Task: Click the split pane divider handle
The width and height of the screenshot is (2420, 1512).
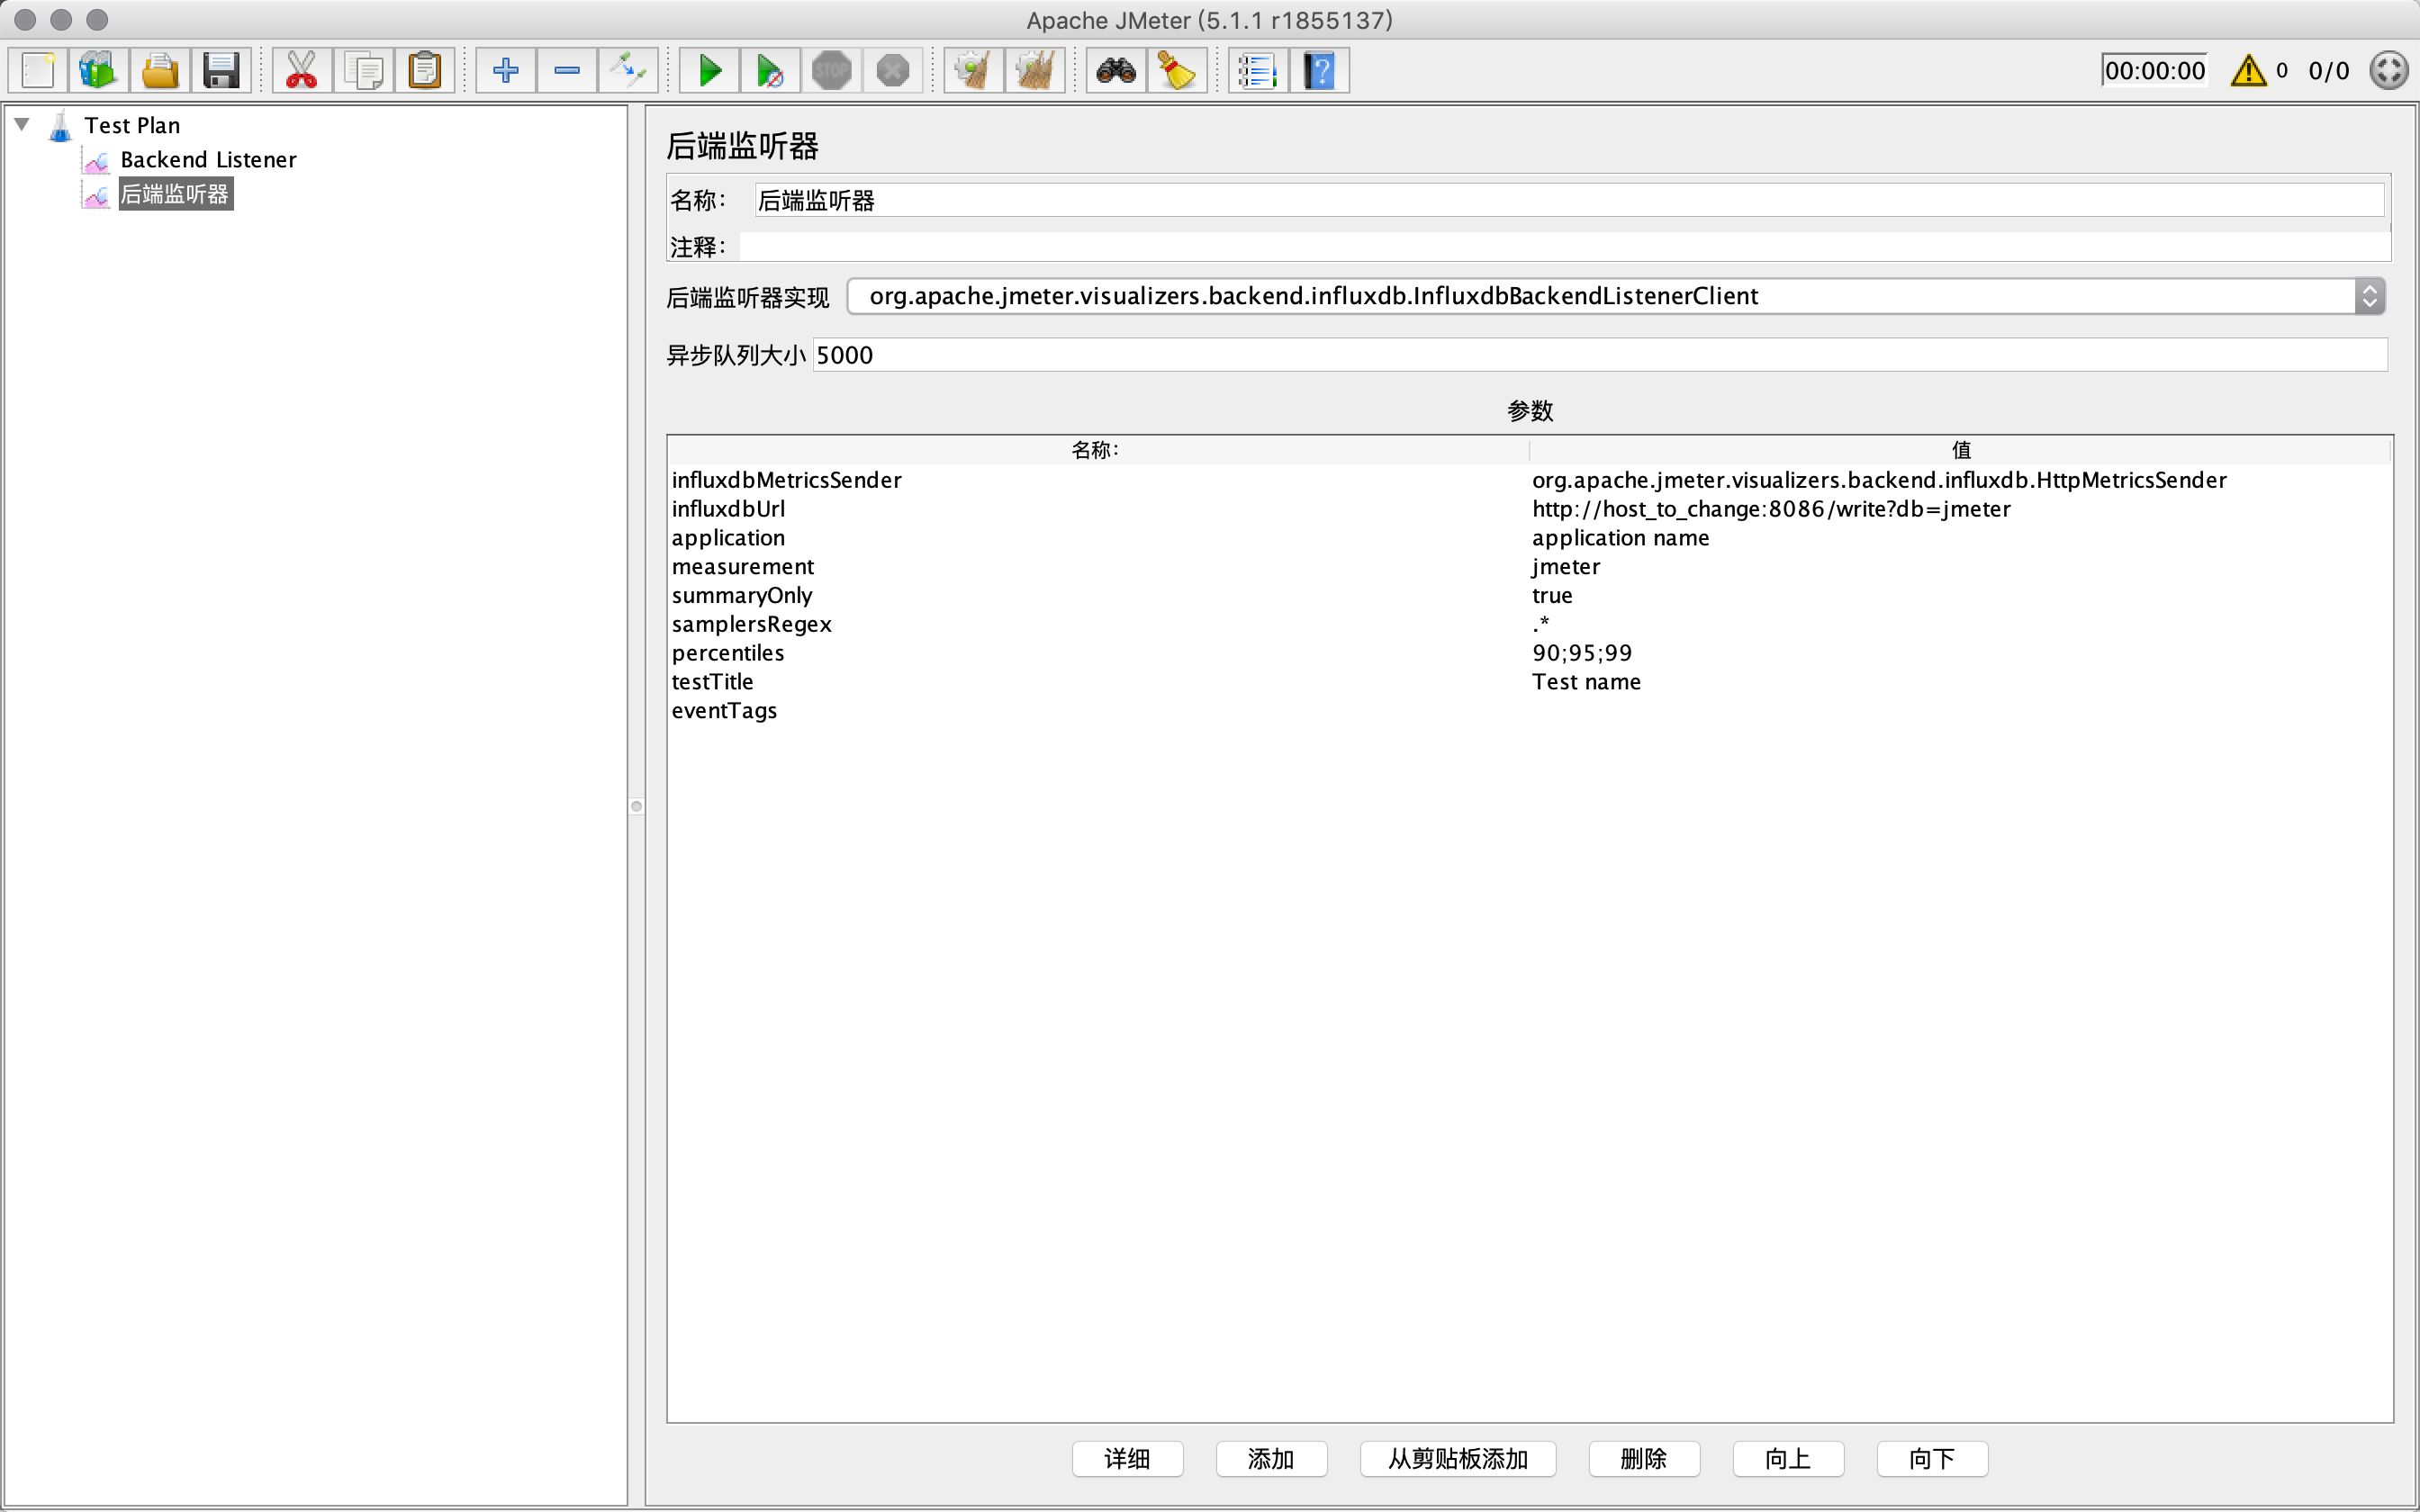Action: [x=636, y=806]
